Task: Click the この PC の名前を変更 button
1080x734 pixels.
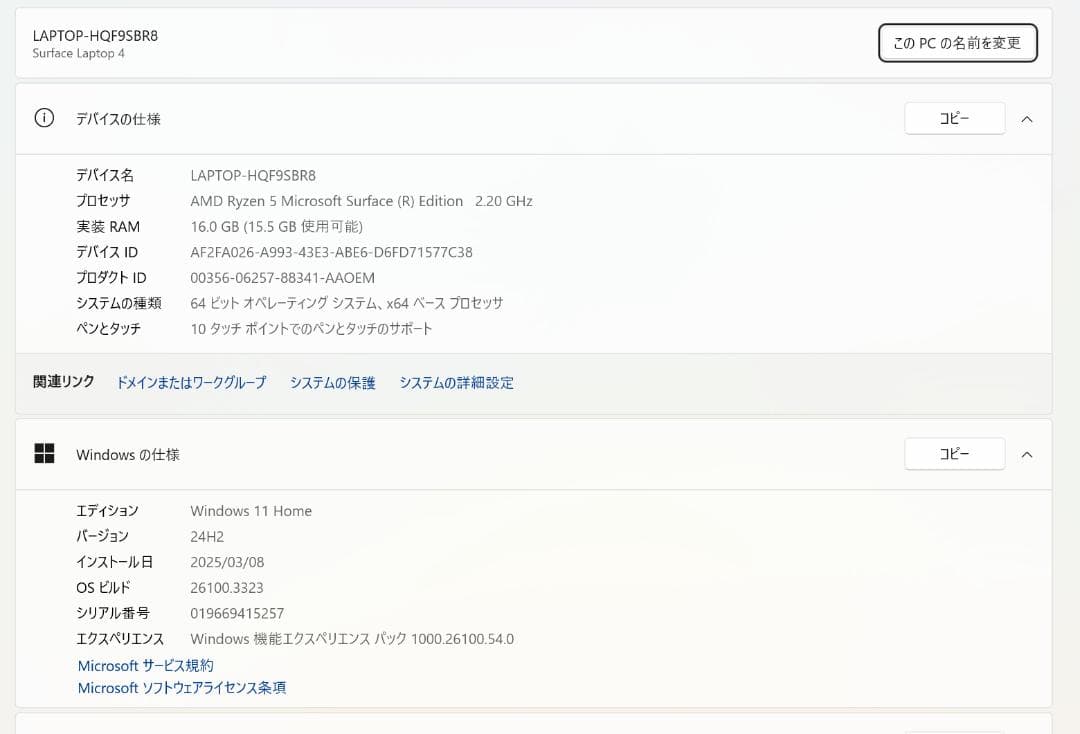Action: pyautogui.click(x=957, y=43)
